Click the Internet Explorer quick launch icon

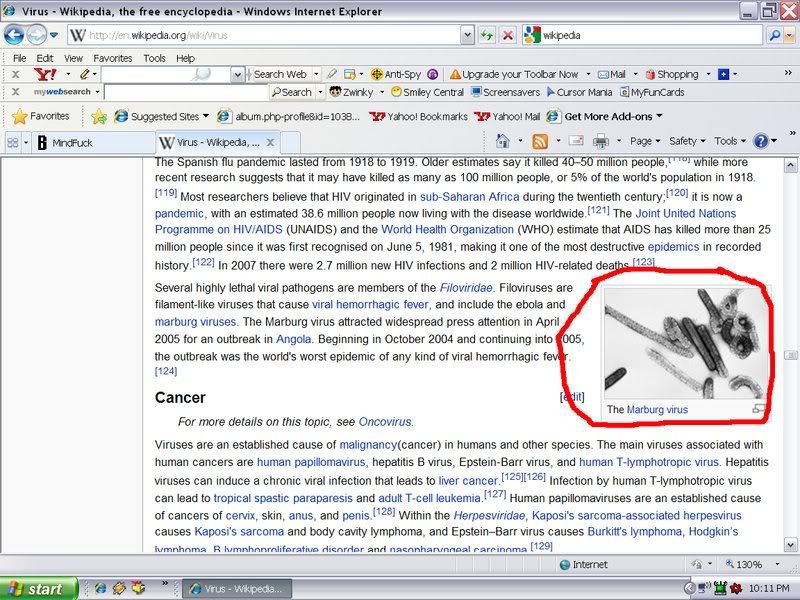101,588
